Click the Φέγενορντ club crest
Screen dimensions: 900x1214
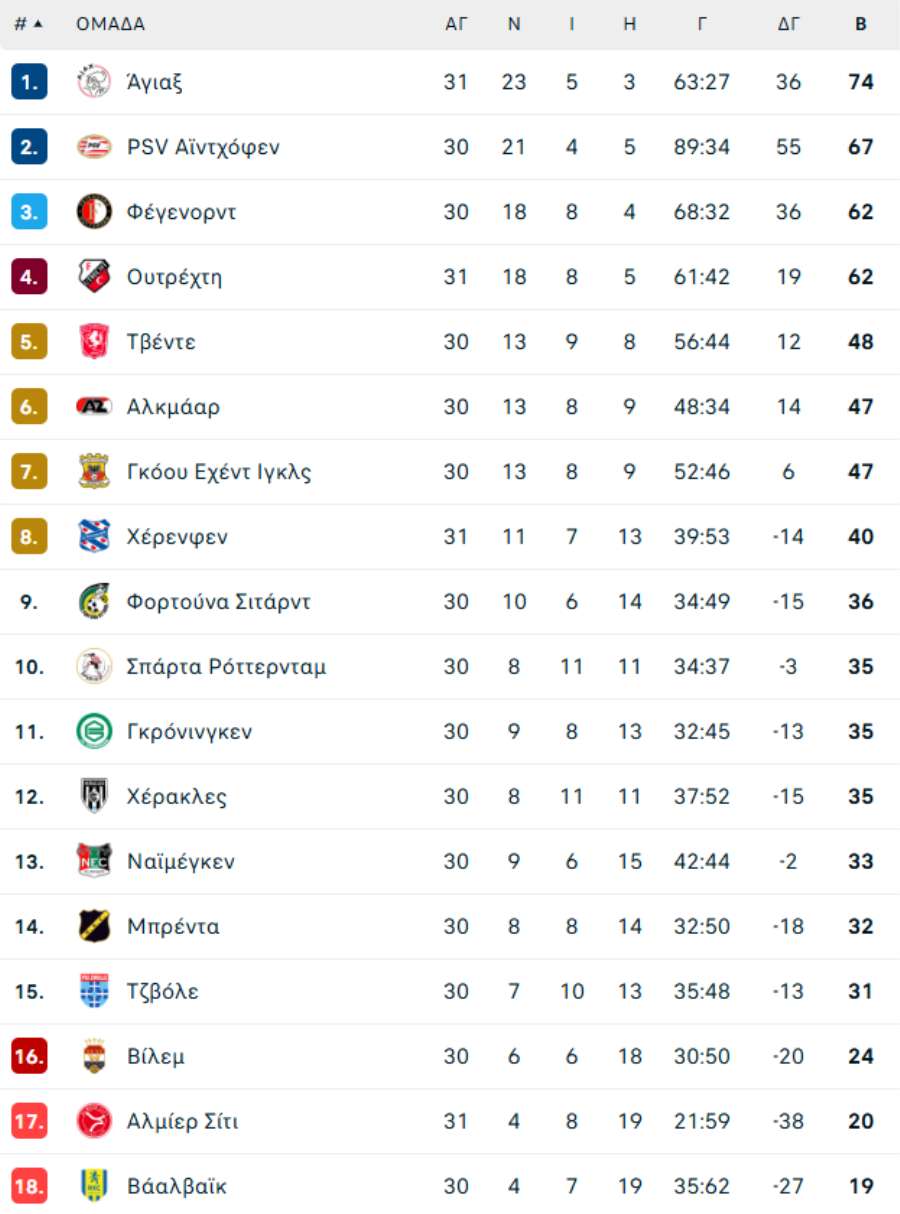94,212
